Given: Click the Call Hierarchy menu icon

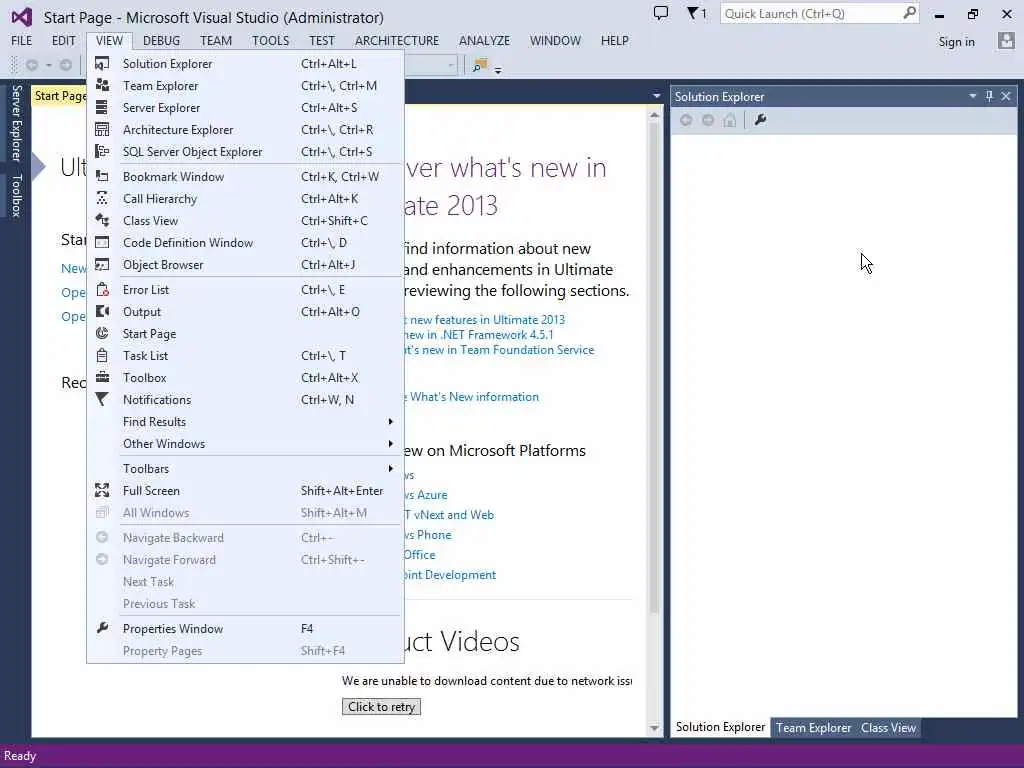Looking at the screenshot, I should point(102,199).
